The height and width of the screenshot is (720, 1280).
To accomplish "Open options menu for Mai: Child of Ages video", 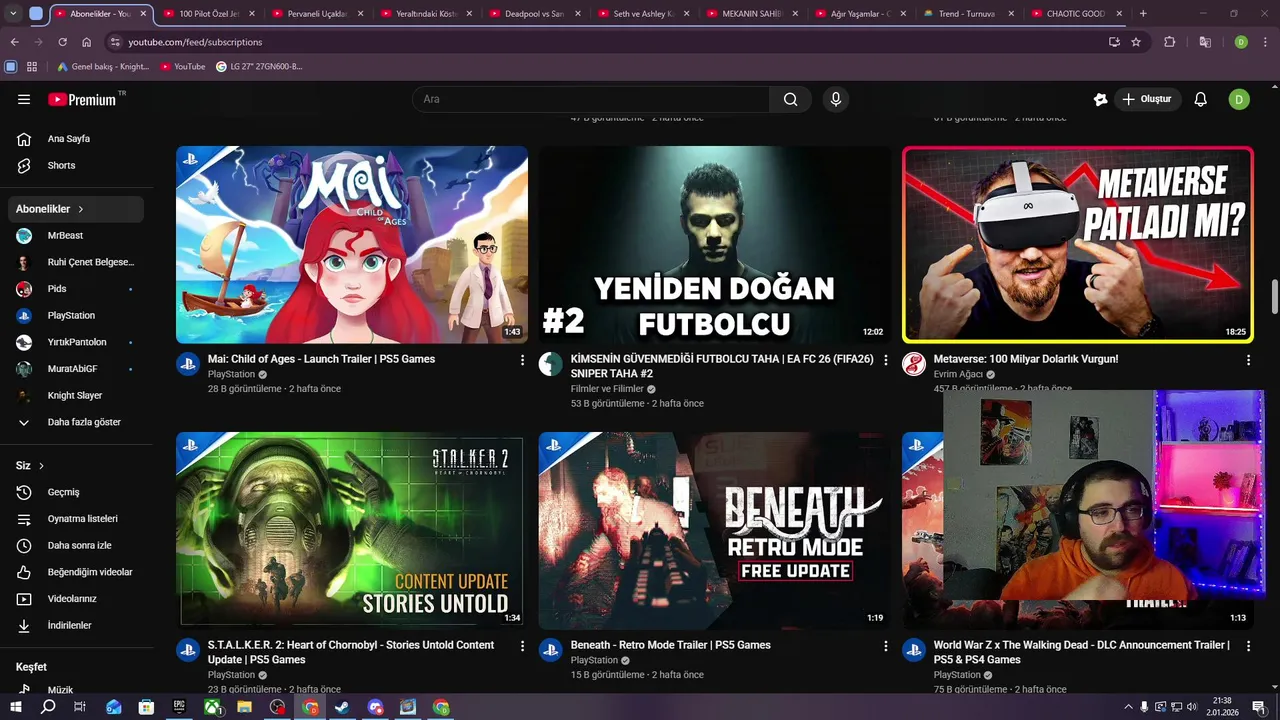I will pos(522,360).
